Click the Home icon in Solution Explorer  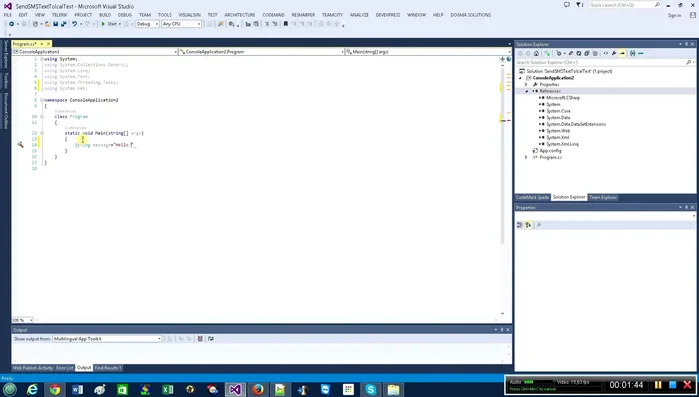coord(536,53)
